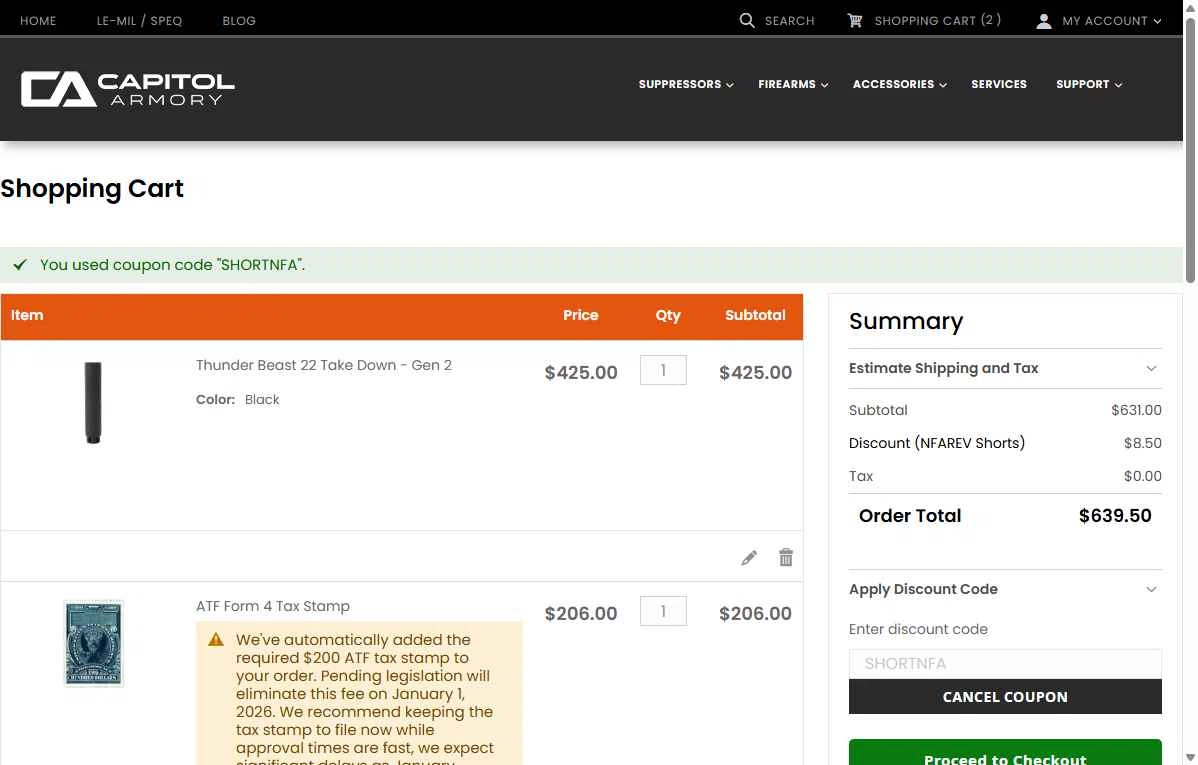
Task: Open the Support dropdown menu
Action: pos(1089,84)
